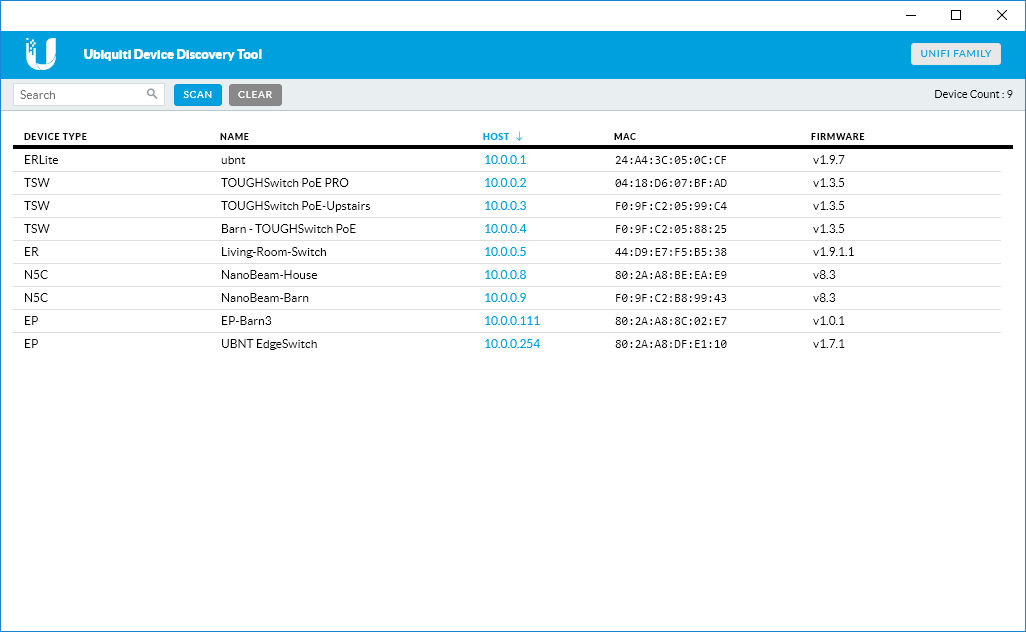Sort by FIRMWARE column header

(x=838, y=137)
